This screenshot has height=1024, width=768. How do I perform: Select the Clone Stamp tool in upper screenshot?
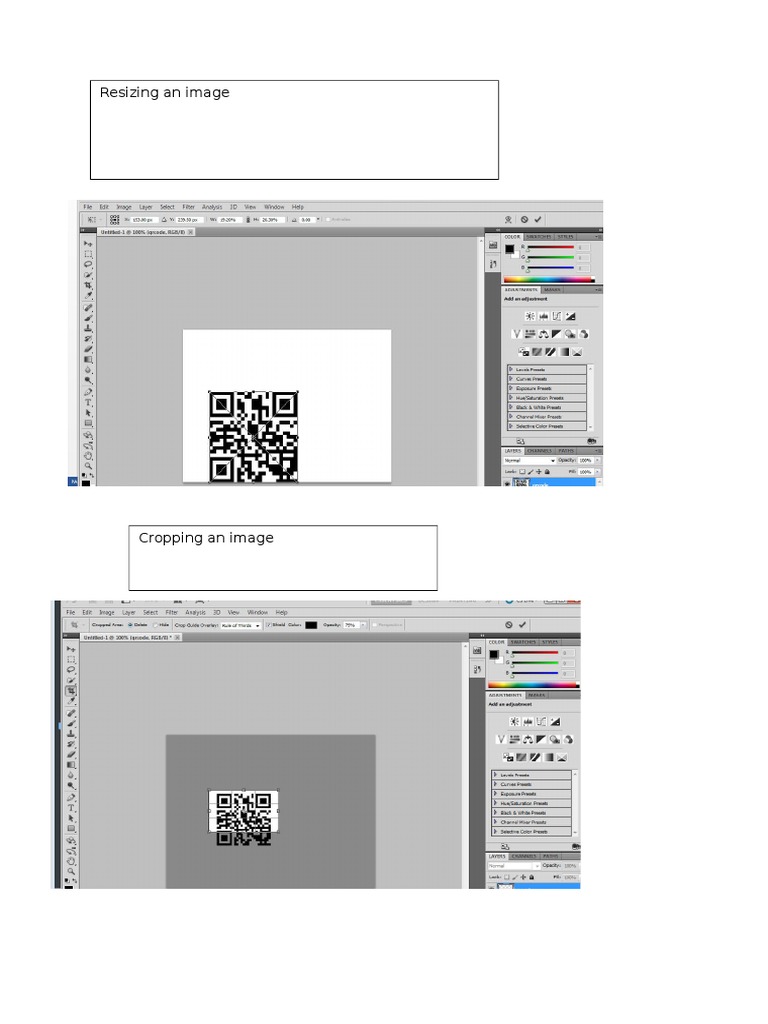pyautogui.click(x=88, y=328)
